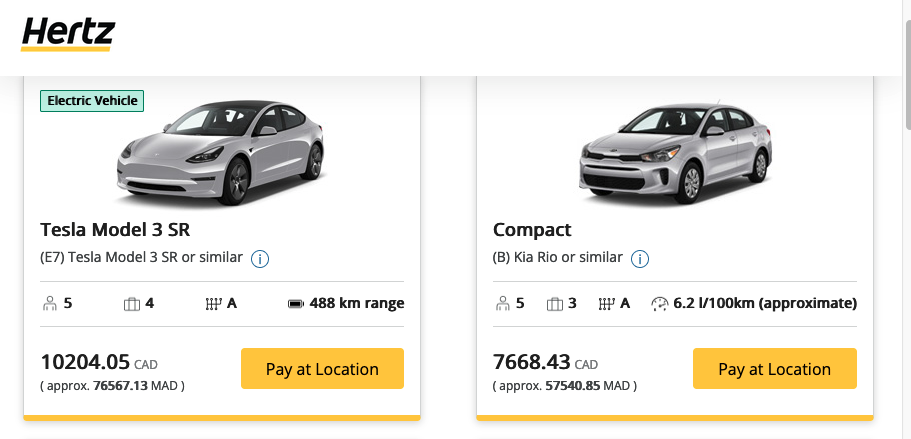
Task: Open info icon for Tesla Model 3 SR
Action: click(260, 259)
